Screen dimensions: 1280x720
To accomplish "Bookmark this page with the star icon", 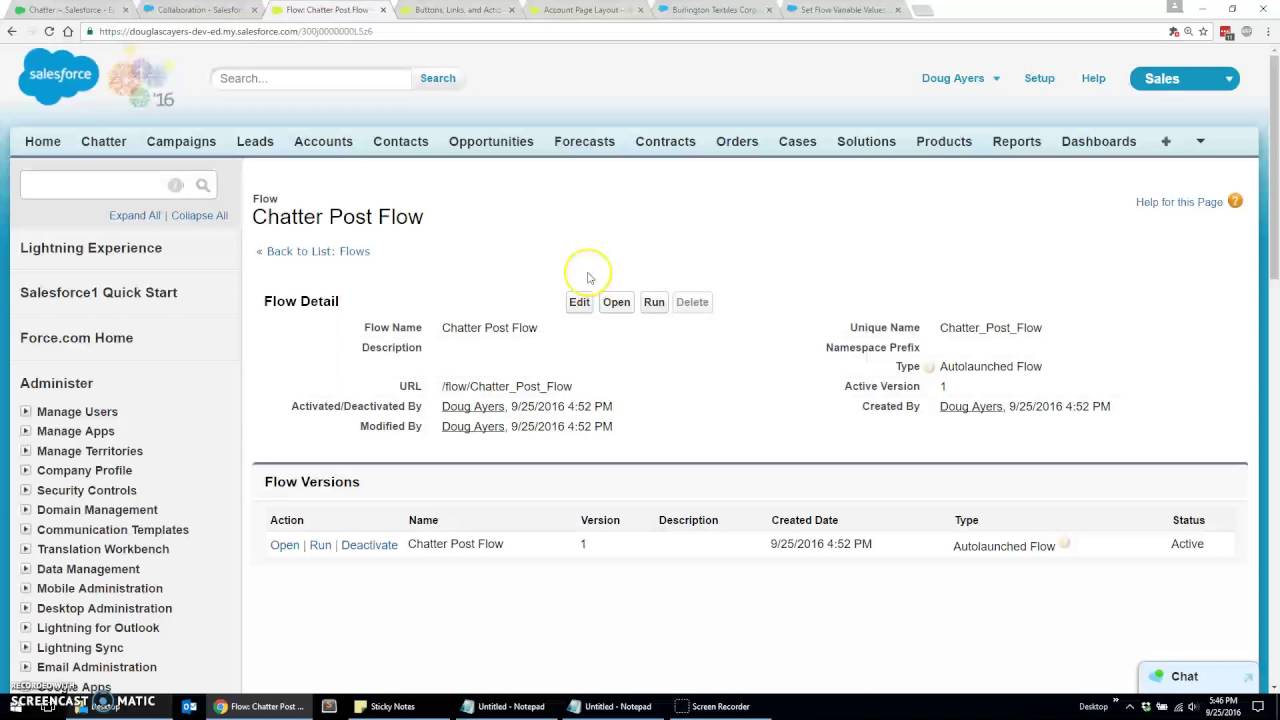I will tap(1204, 31).
